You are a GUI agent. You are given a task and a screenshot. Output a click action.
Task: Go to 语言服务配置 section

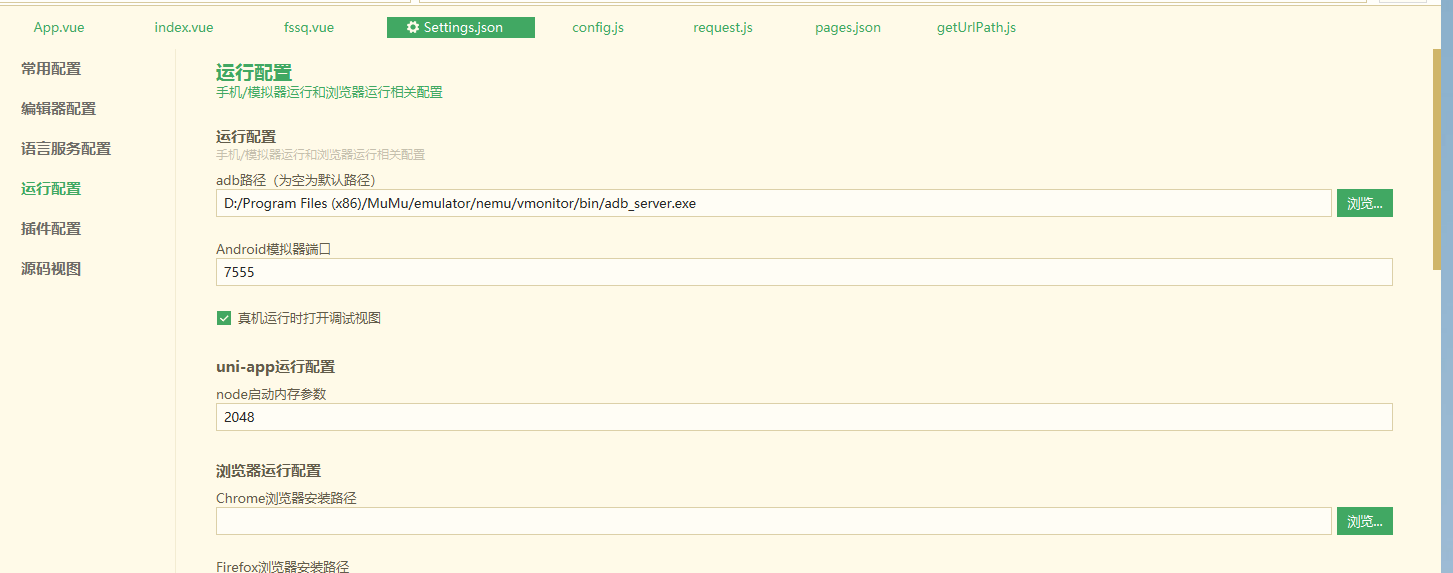click(66, 149)
